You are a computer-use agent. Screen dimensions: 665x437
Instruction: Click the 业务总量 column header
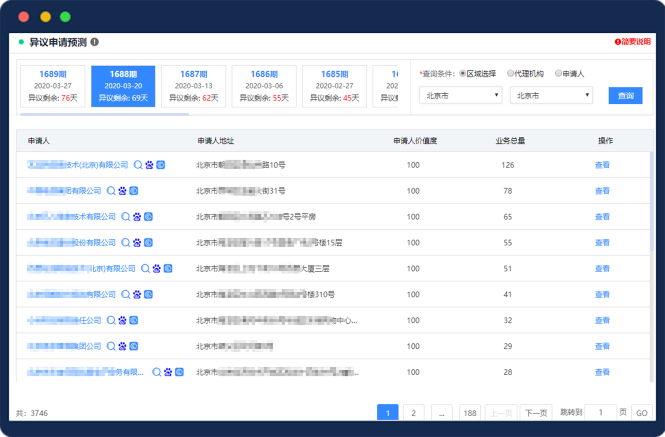click(x=510, y=141)
